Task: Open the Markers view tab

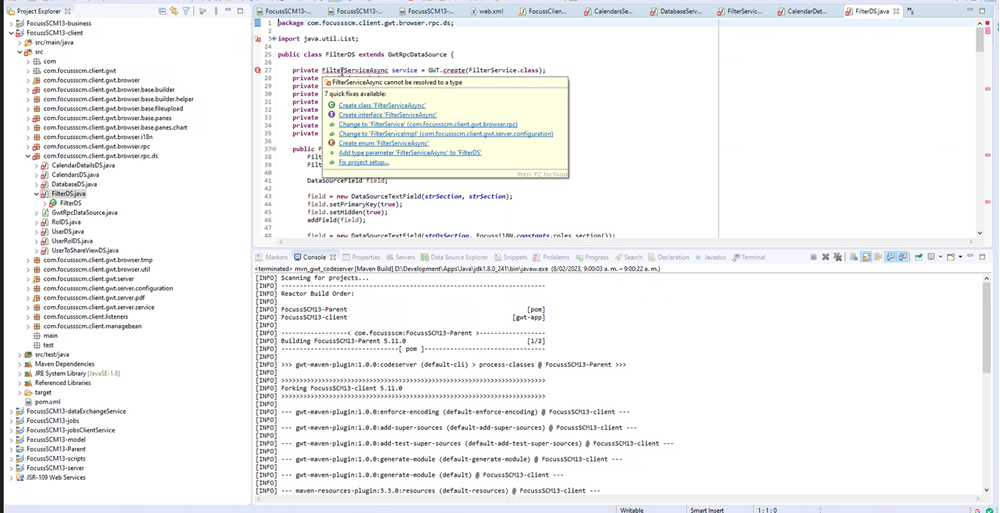Action: tap(272, 257)
